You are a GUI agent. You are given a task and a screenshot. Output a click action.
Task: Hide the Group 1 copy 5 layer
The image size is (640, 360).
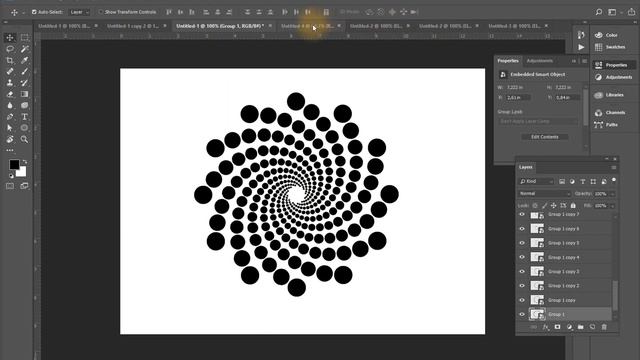[522, 243]
